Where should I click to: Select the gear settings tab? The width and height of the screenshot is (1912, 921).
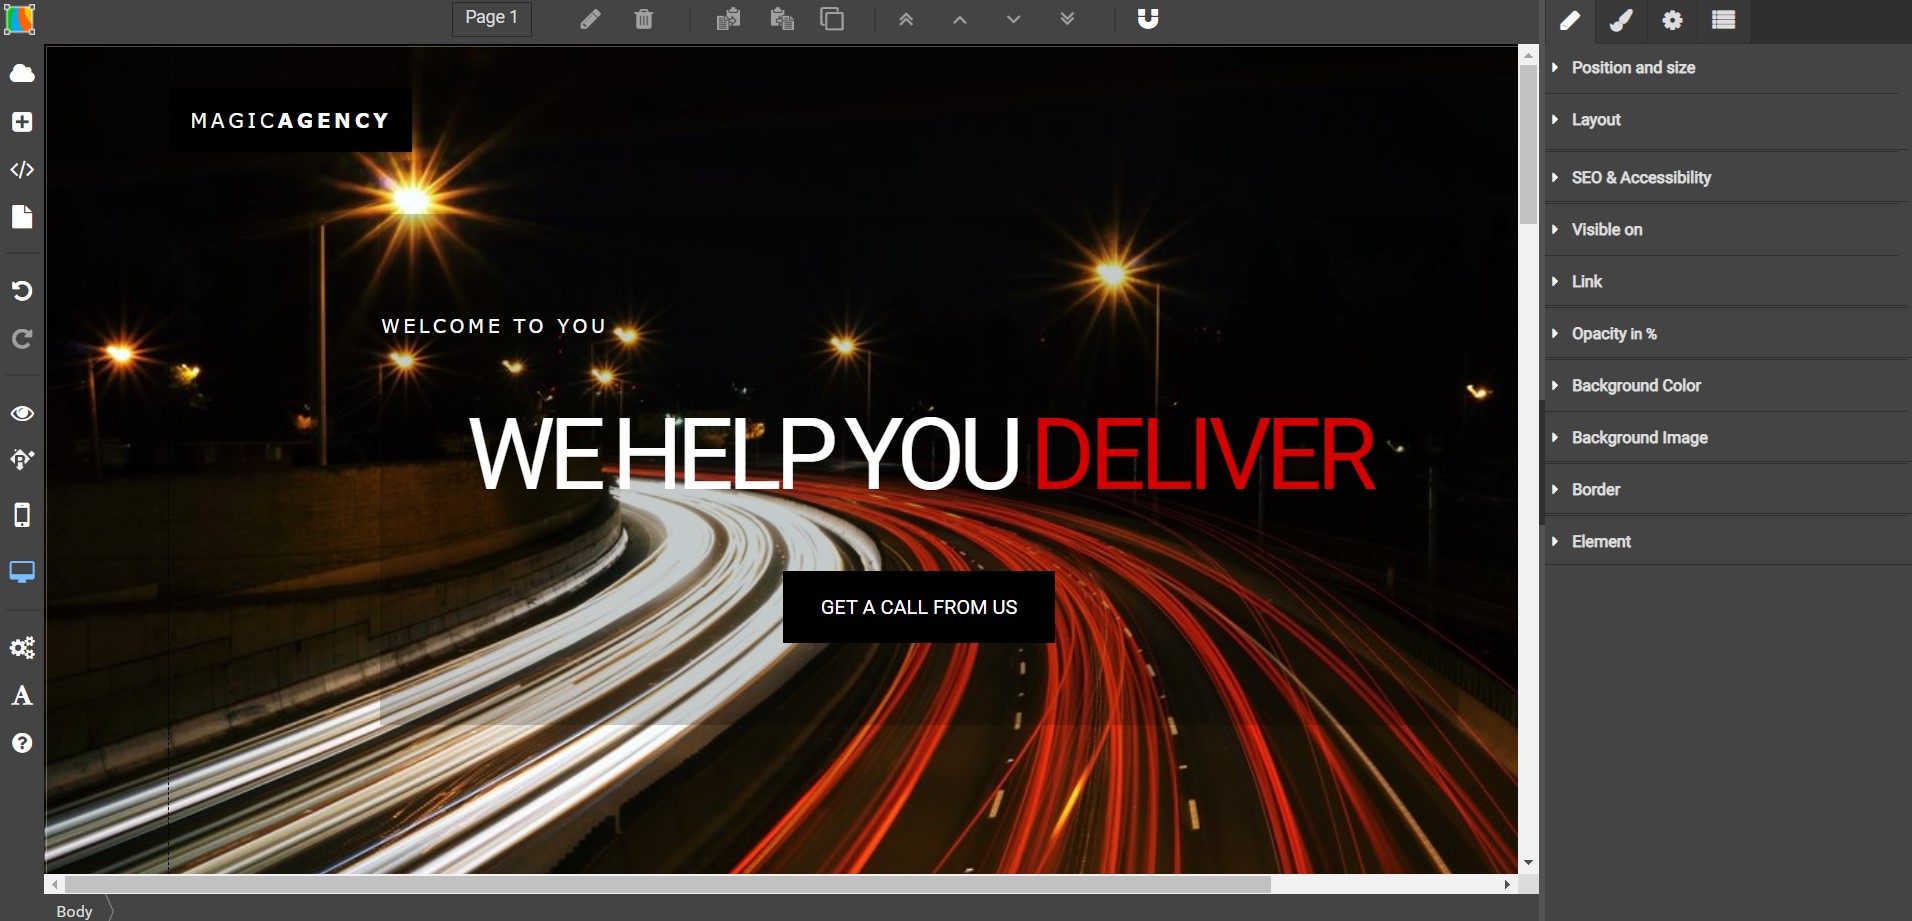tap(1672, 21)
